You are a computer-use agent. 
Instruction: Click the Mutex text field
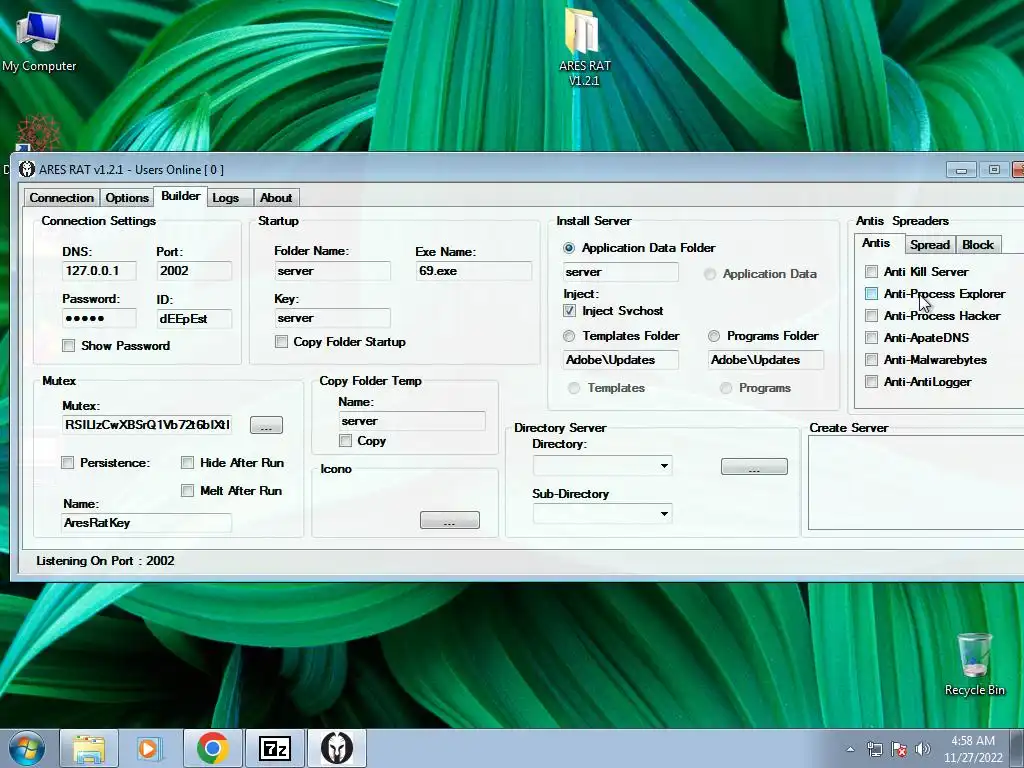[x=147, y=424]
